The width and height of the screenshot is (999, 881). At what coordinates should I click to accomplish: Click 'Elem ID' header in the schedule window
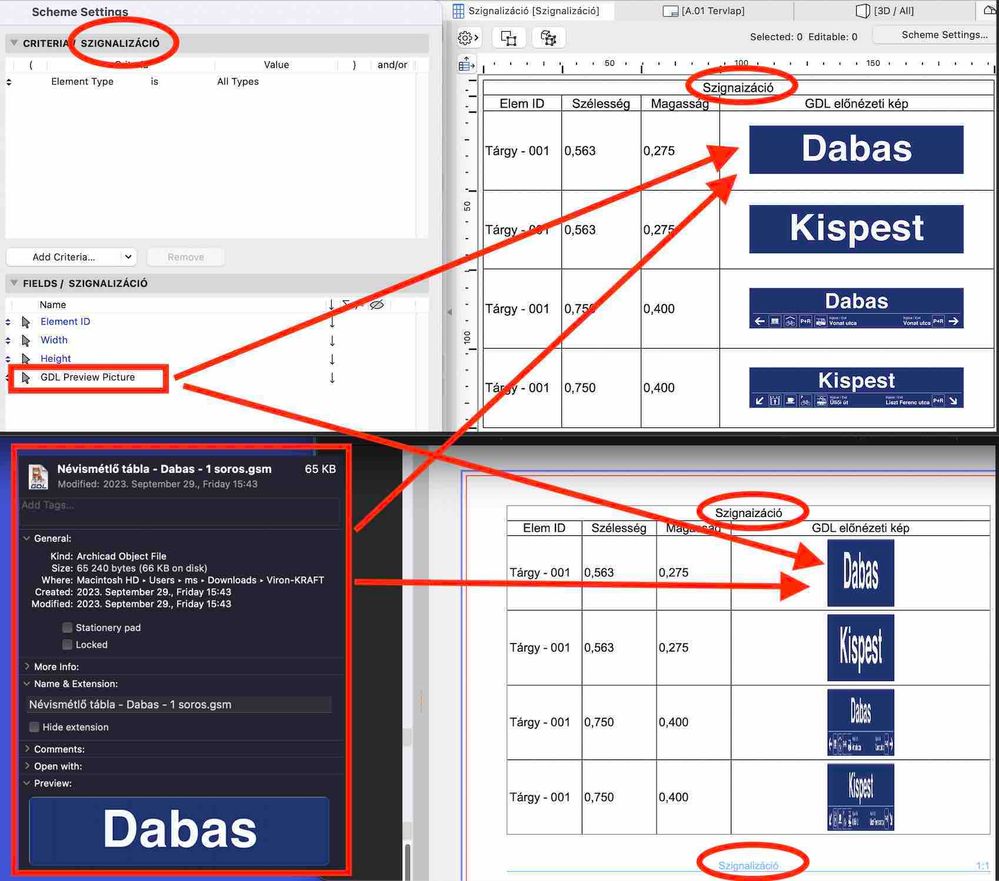tap(522, 104)
